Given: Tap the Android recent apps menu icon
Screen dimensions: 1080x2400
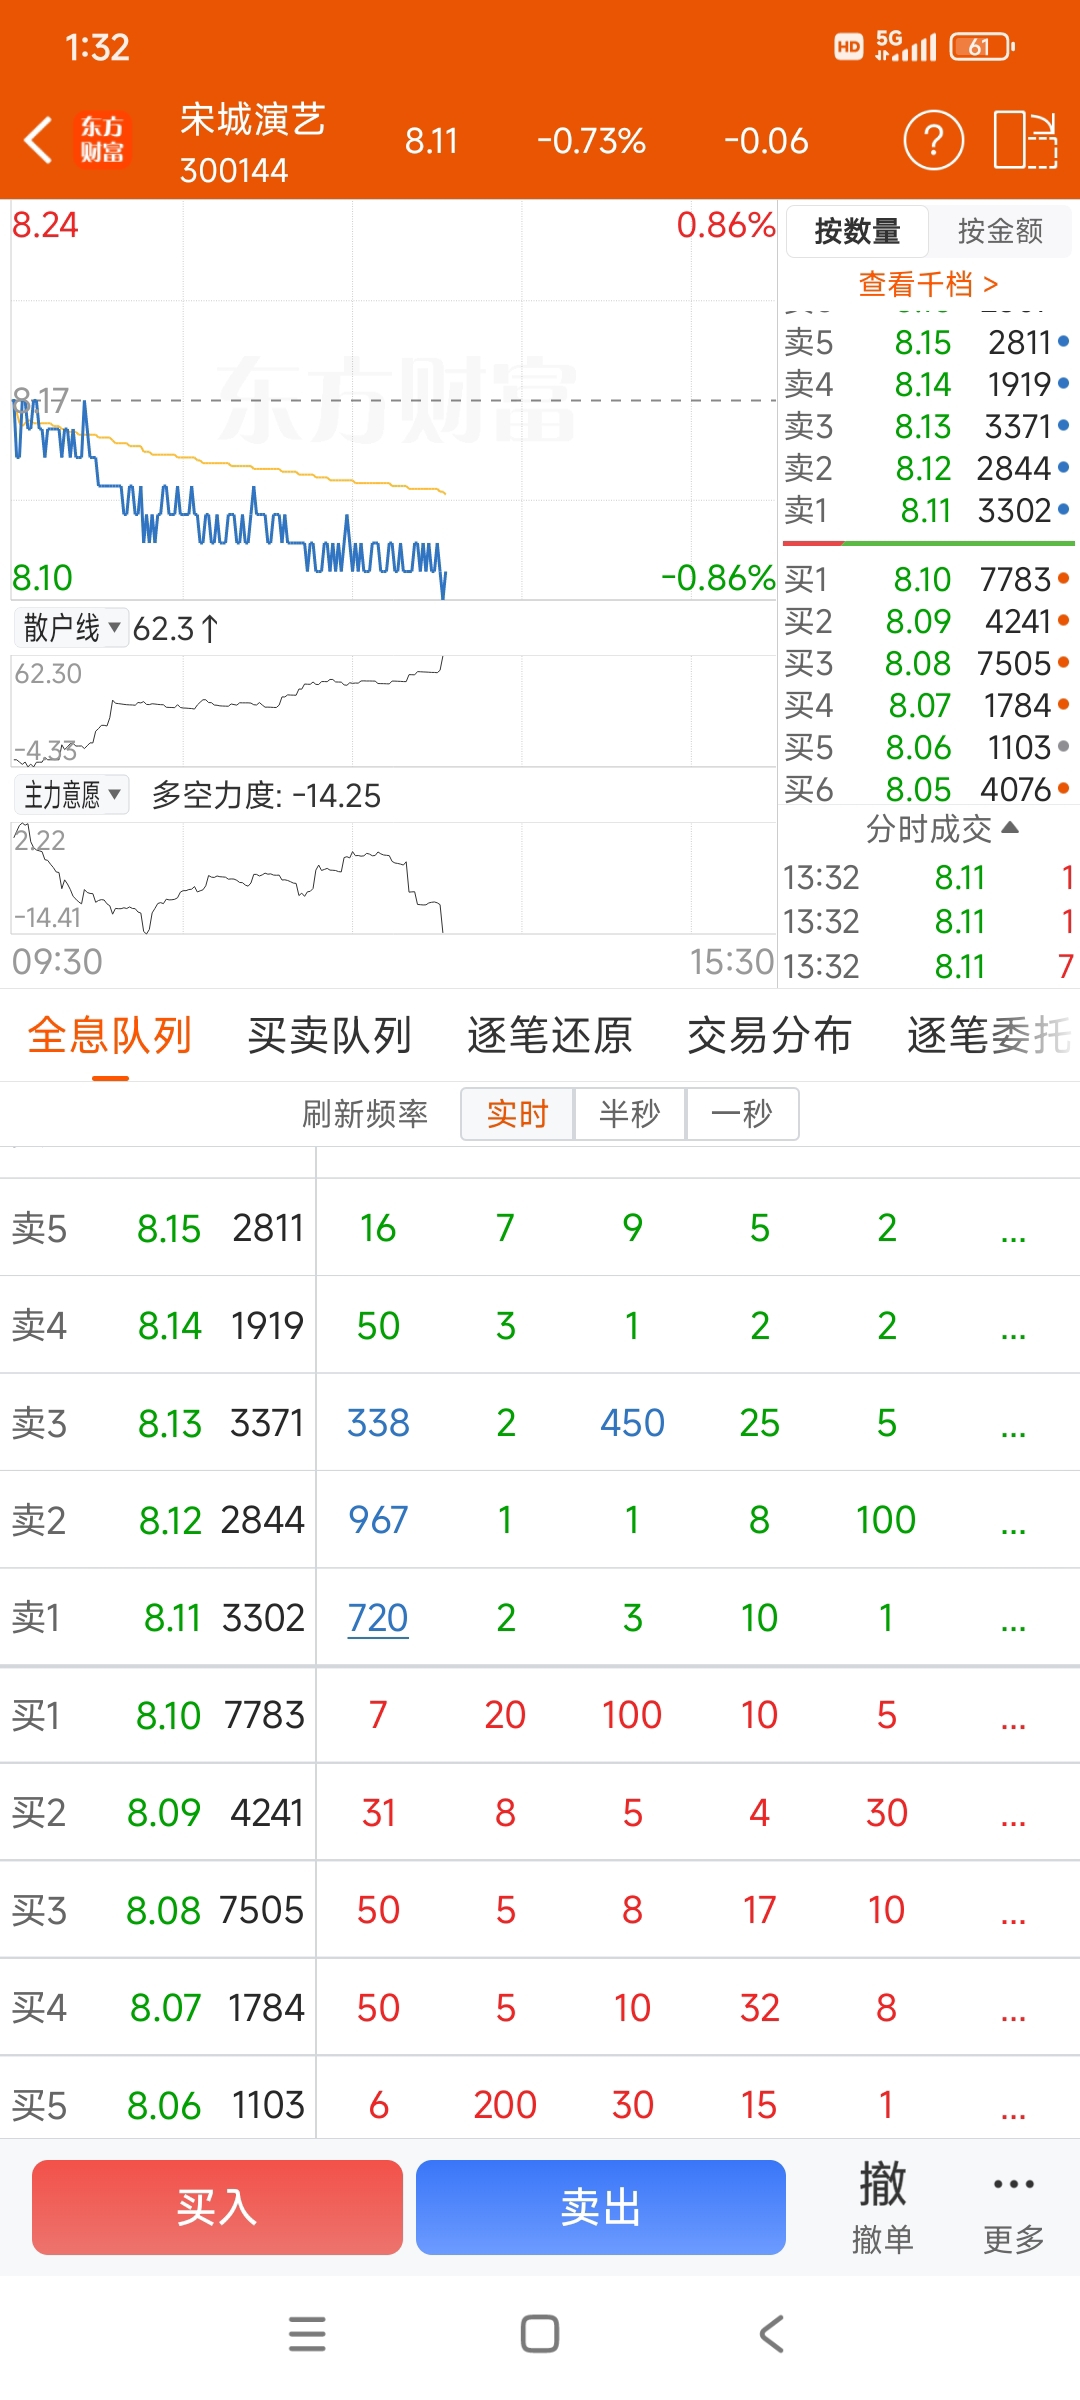Looking at the screenshot, I should 307,2334.
